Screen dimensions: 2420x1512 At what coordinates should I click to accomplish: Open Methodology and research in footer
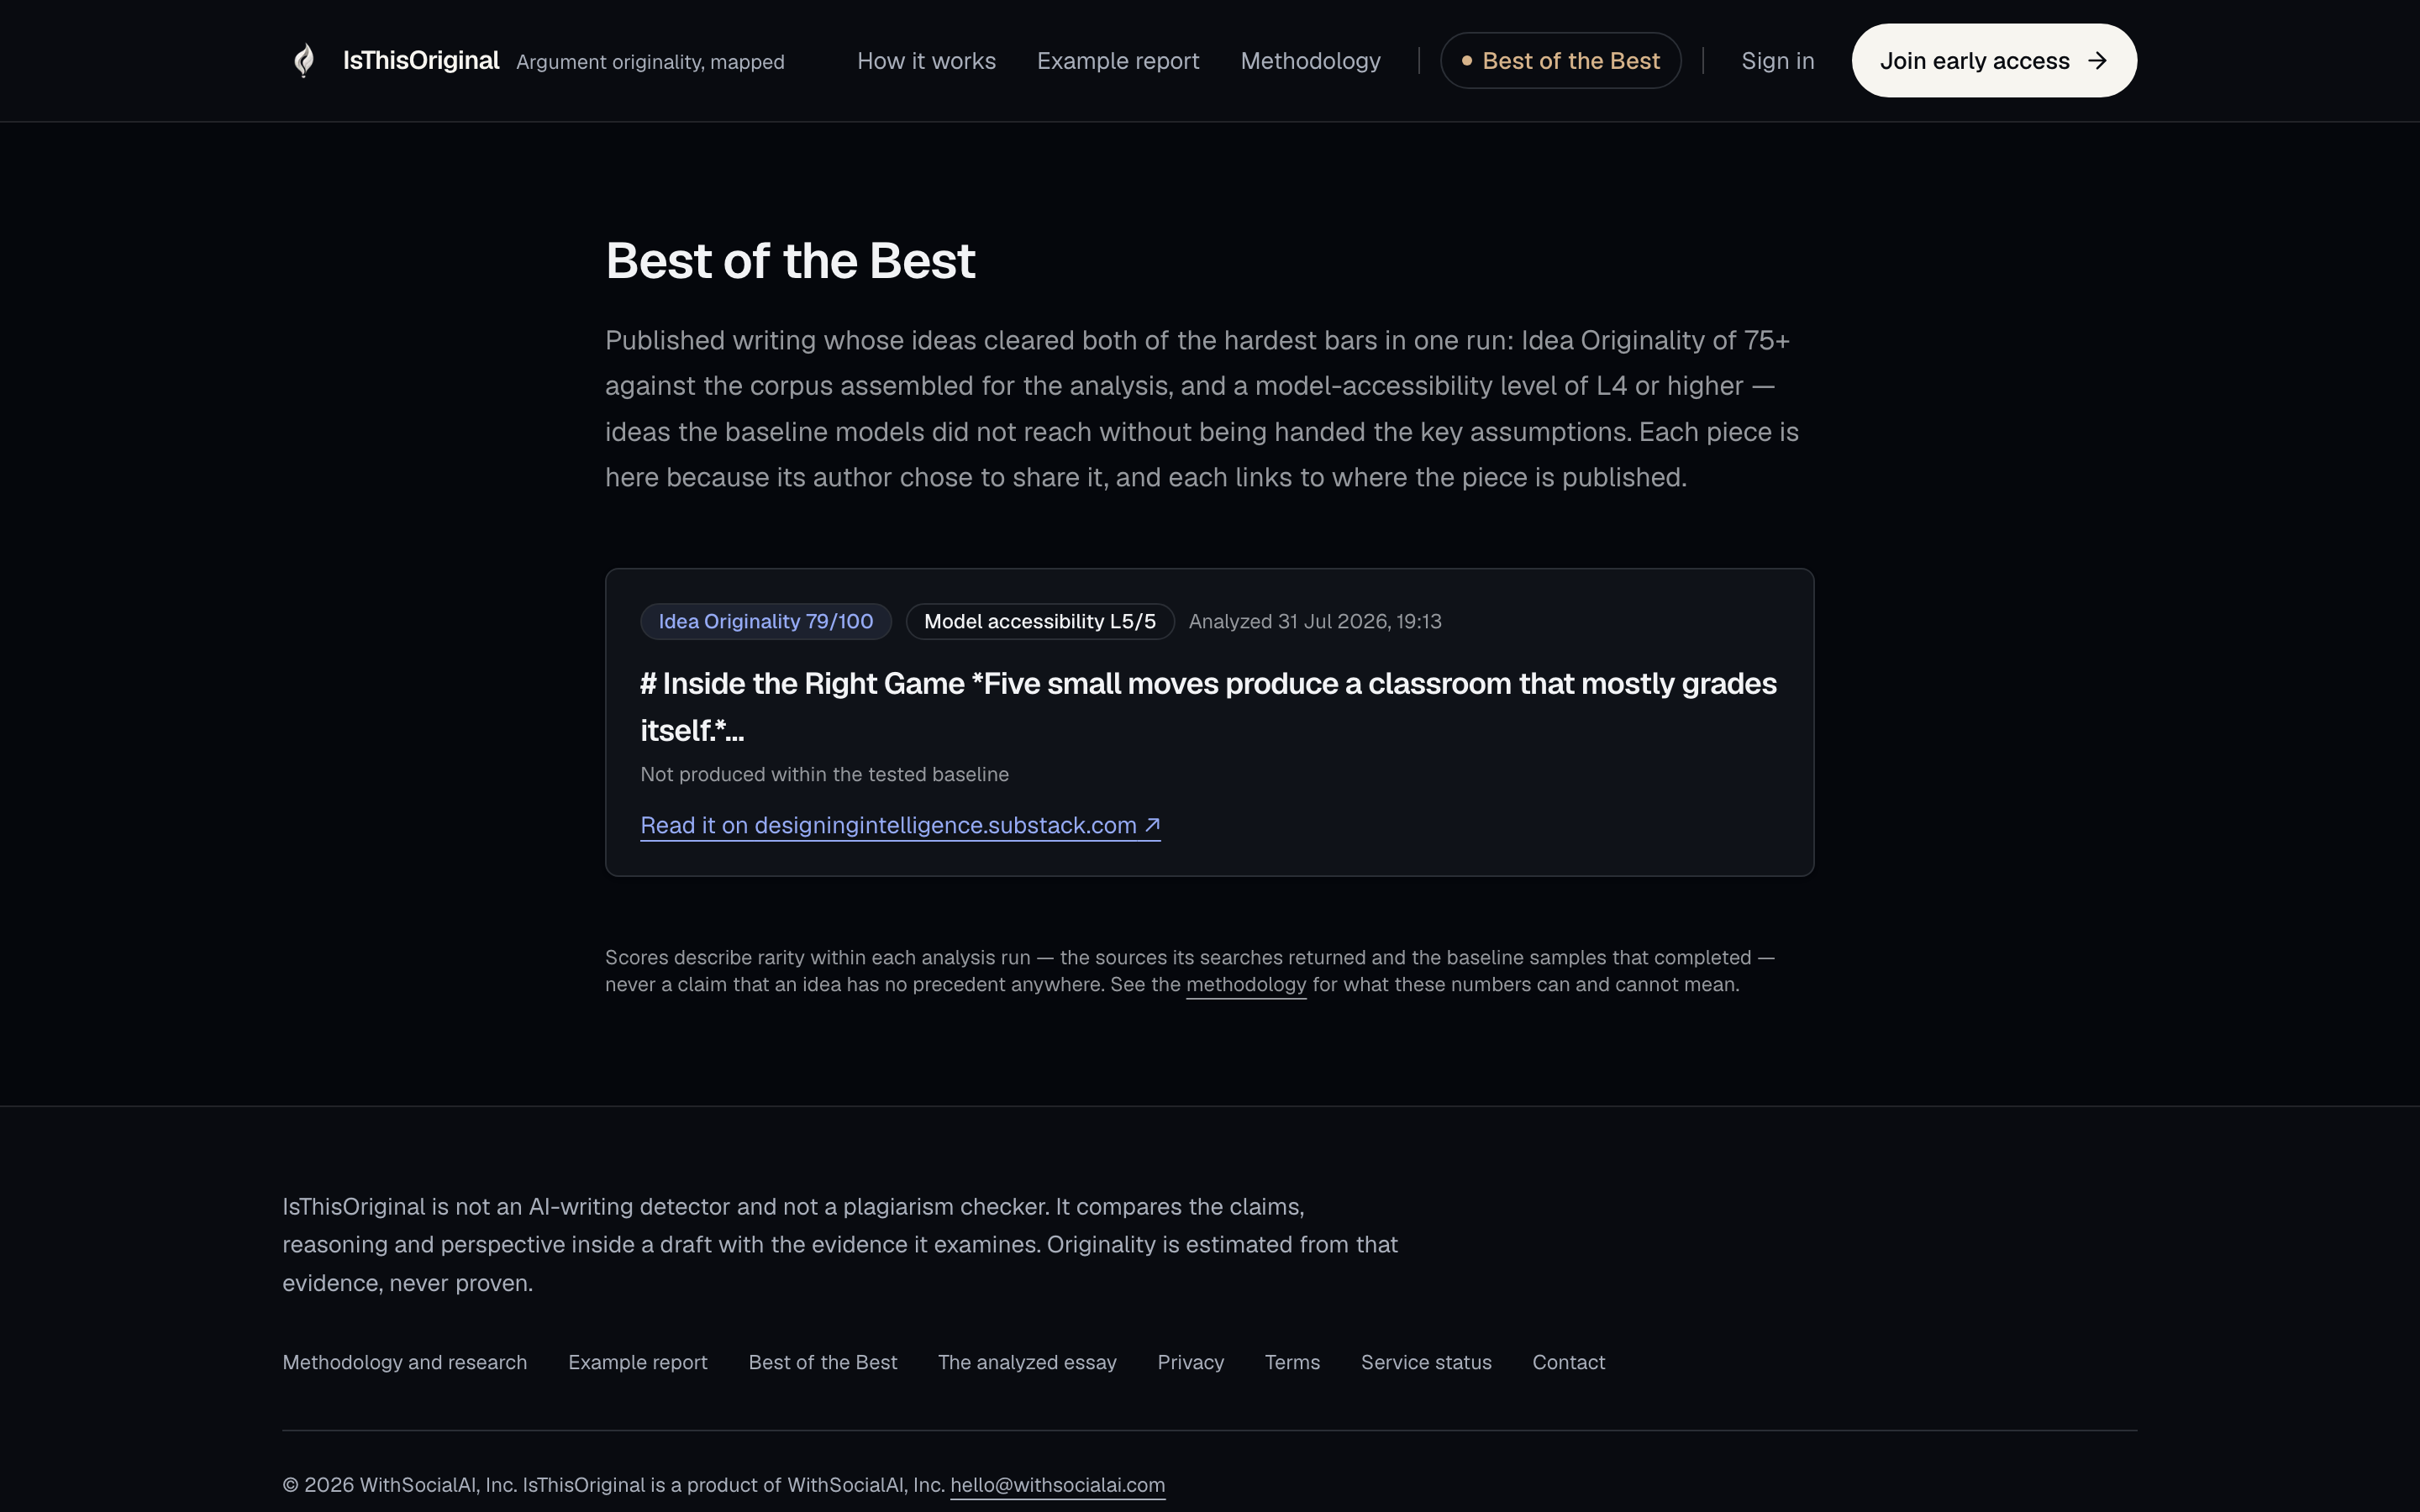coord(404,1362)
